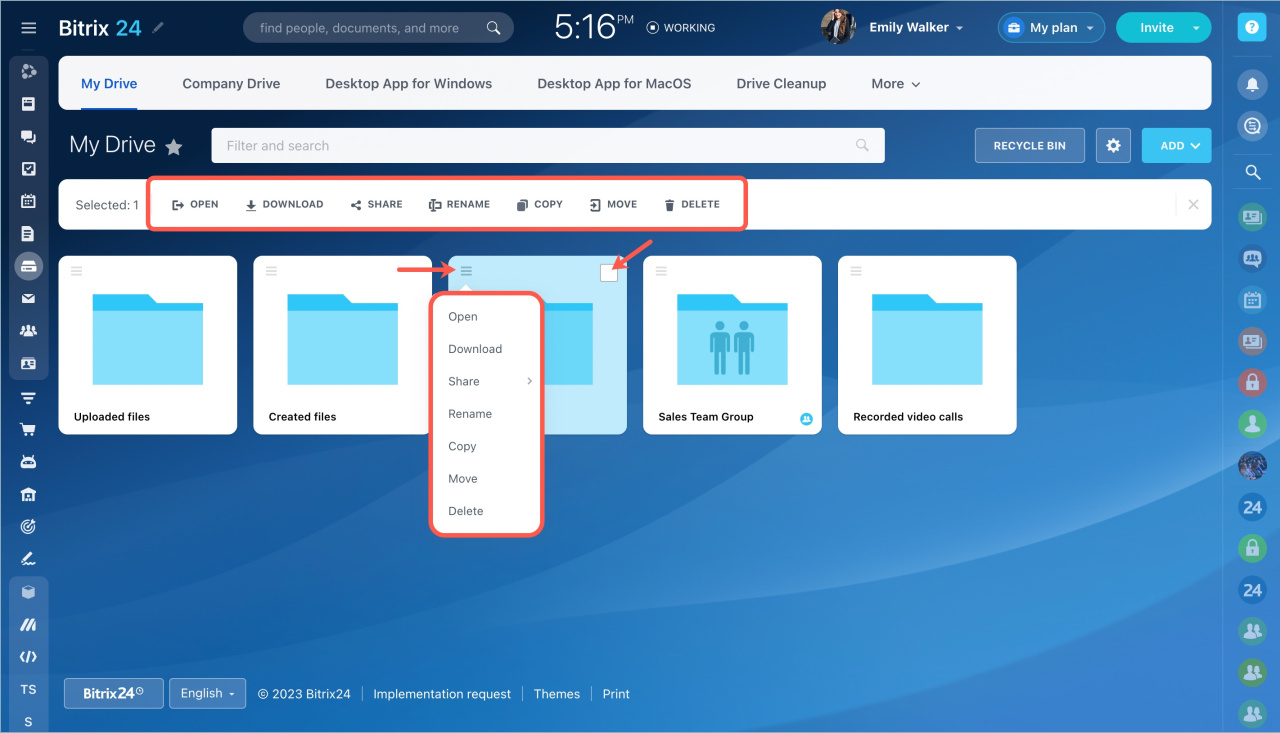Viewport: 1280px width, 733px height.
Task: Open menu icon on Sales Team Group folder
Action: pyautogui.click(x=661, y=270)
